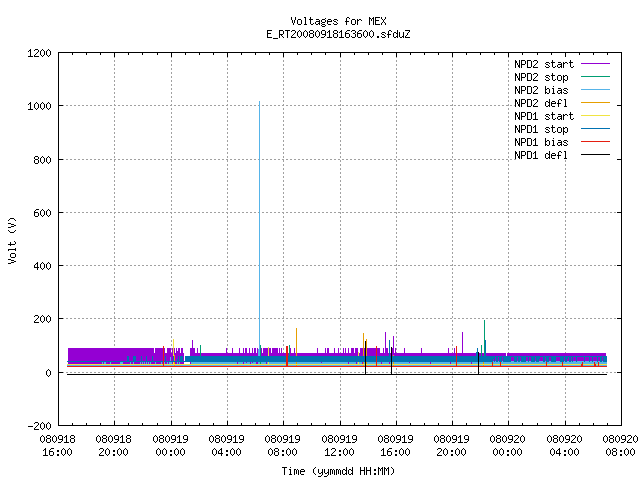640x480 pixels.
Task: Click the '080918 16:00' x-axis tick label
Action: [x=58, y=446]
